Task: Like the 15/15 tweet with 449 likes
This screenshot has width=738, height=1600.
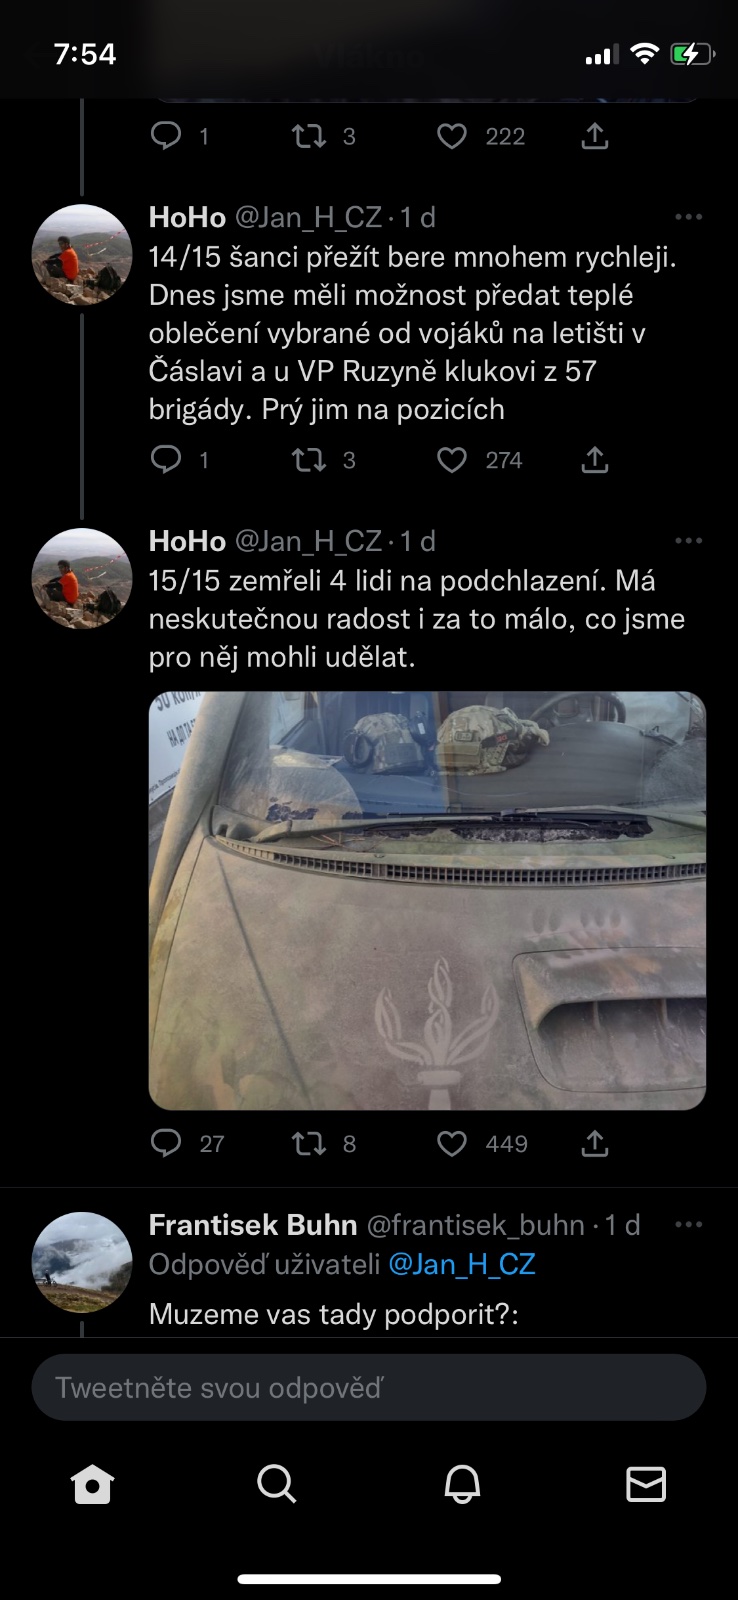Action: [x=452, y=1143]
